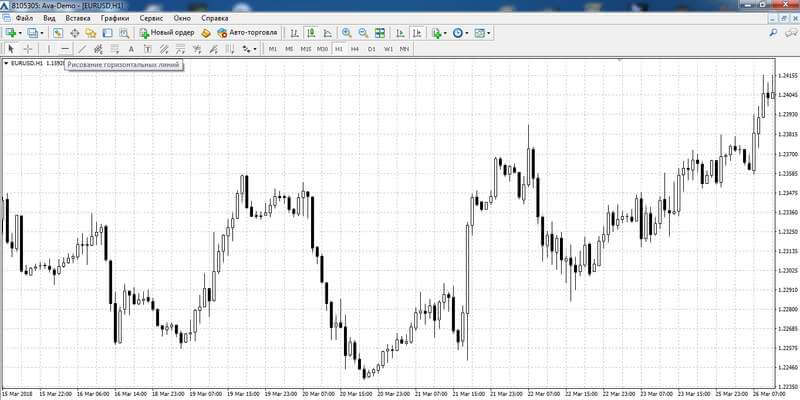Image resolution: width=800 pixels, height=400 pixels.
Task: Select the Text 'A' tool
Action: (x=131, y=49)
